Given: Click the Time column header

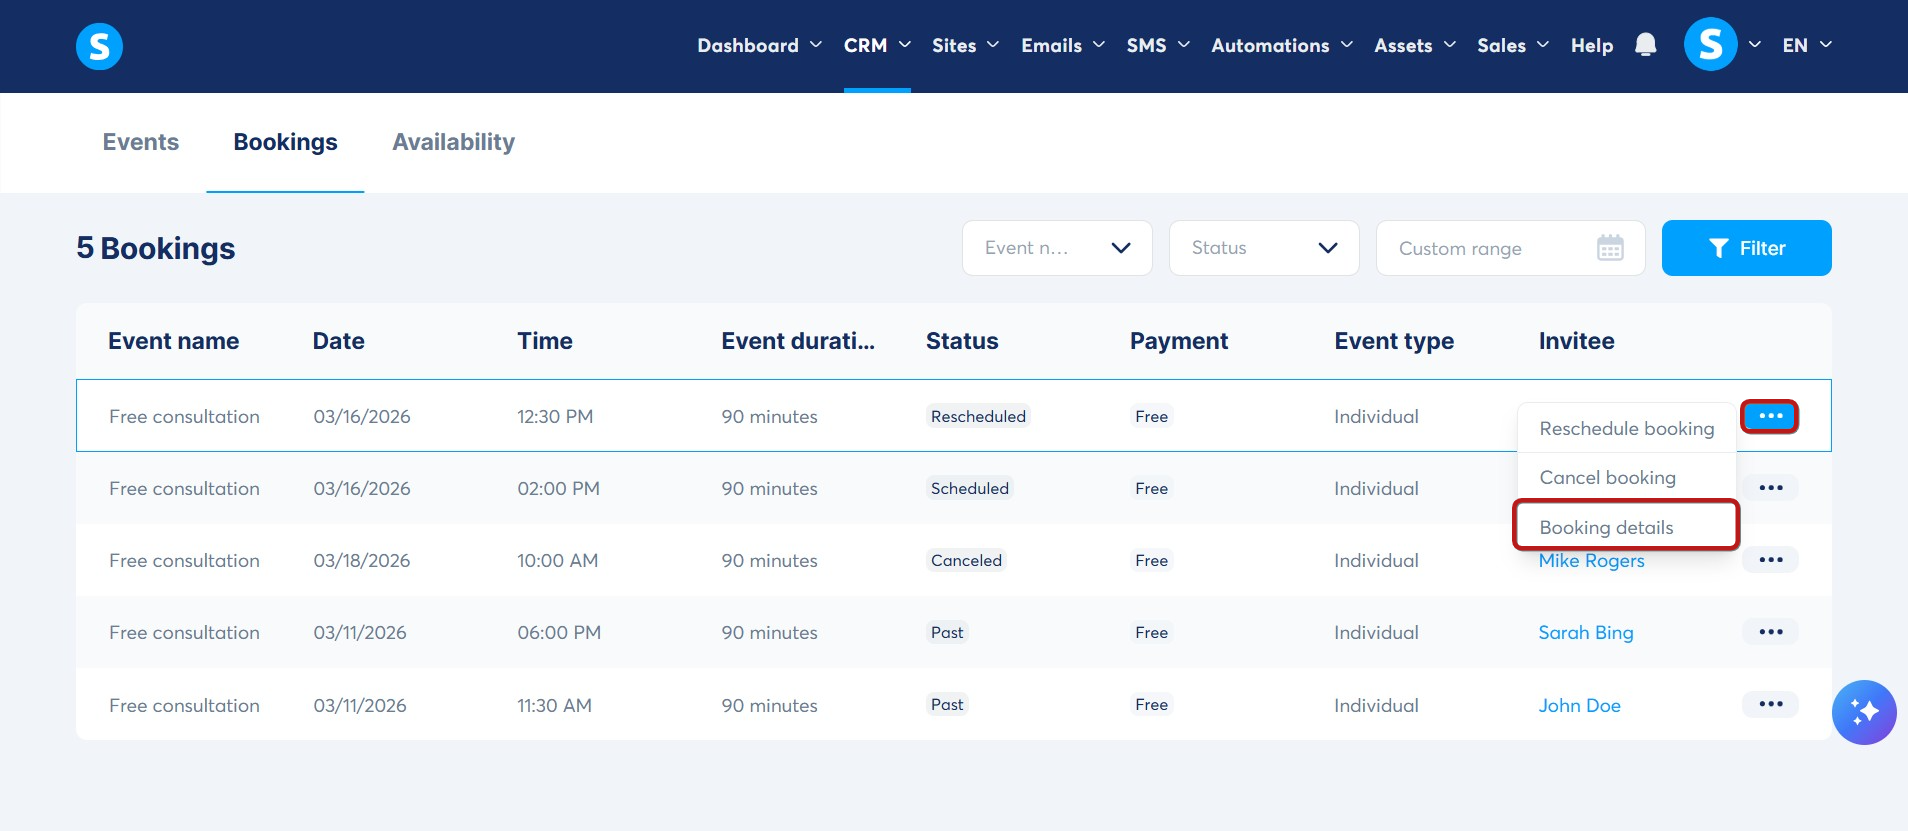Looking at the screenshot, I should click(545, 341).
